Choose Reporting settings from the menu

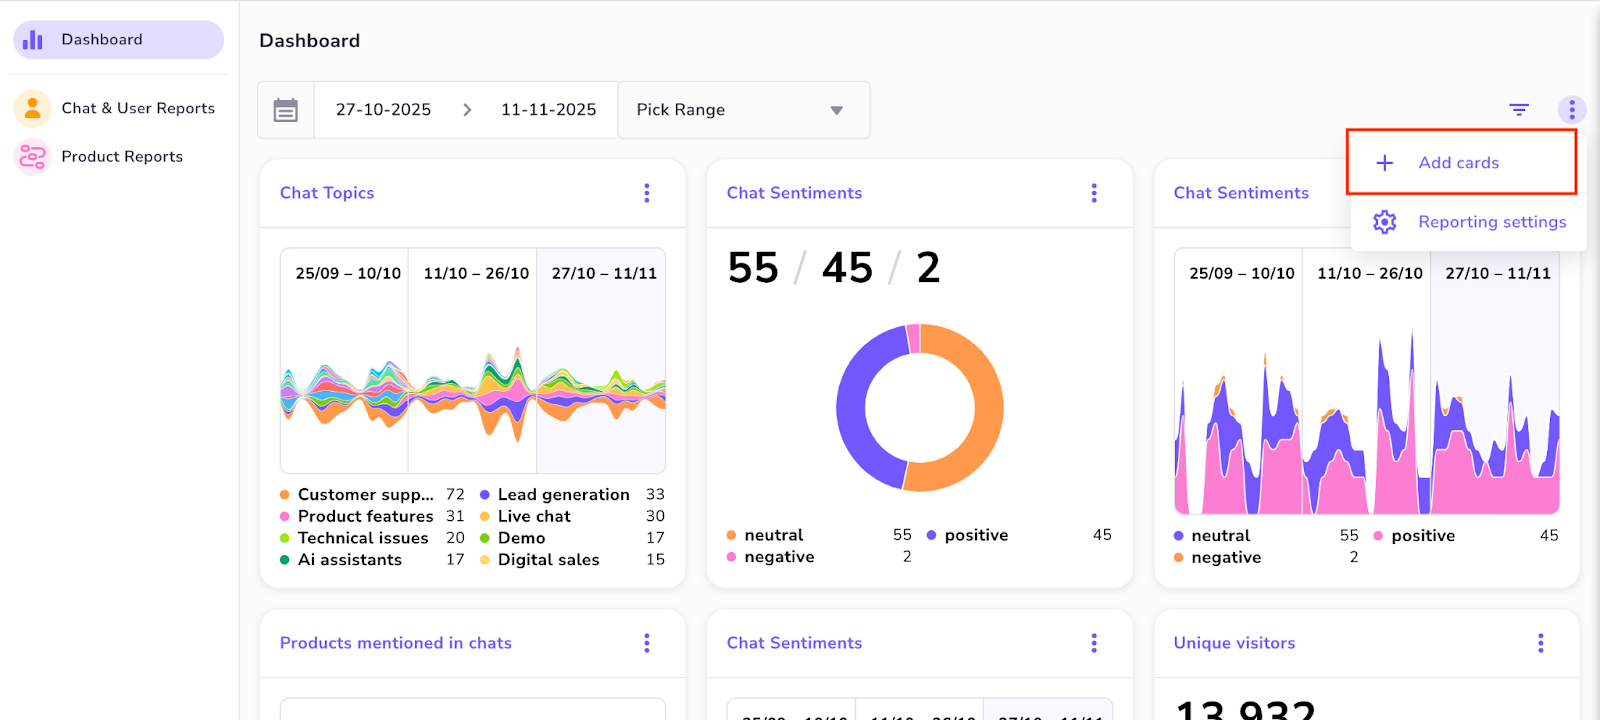tap(1491, 222)
